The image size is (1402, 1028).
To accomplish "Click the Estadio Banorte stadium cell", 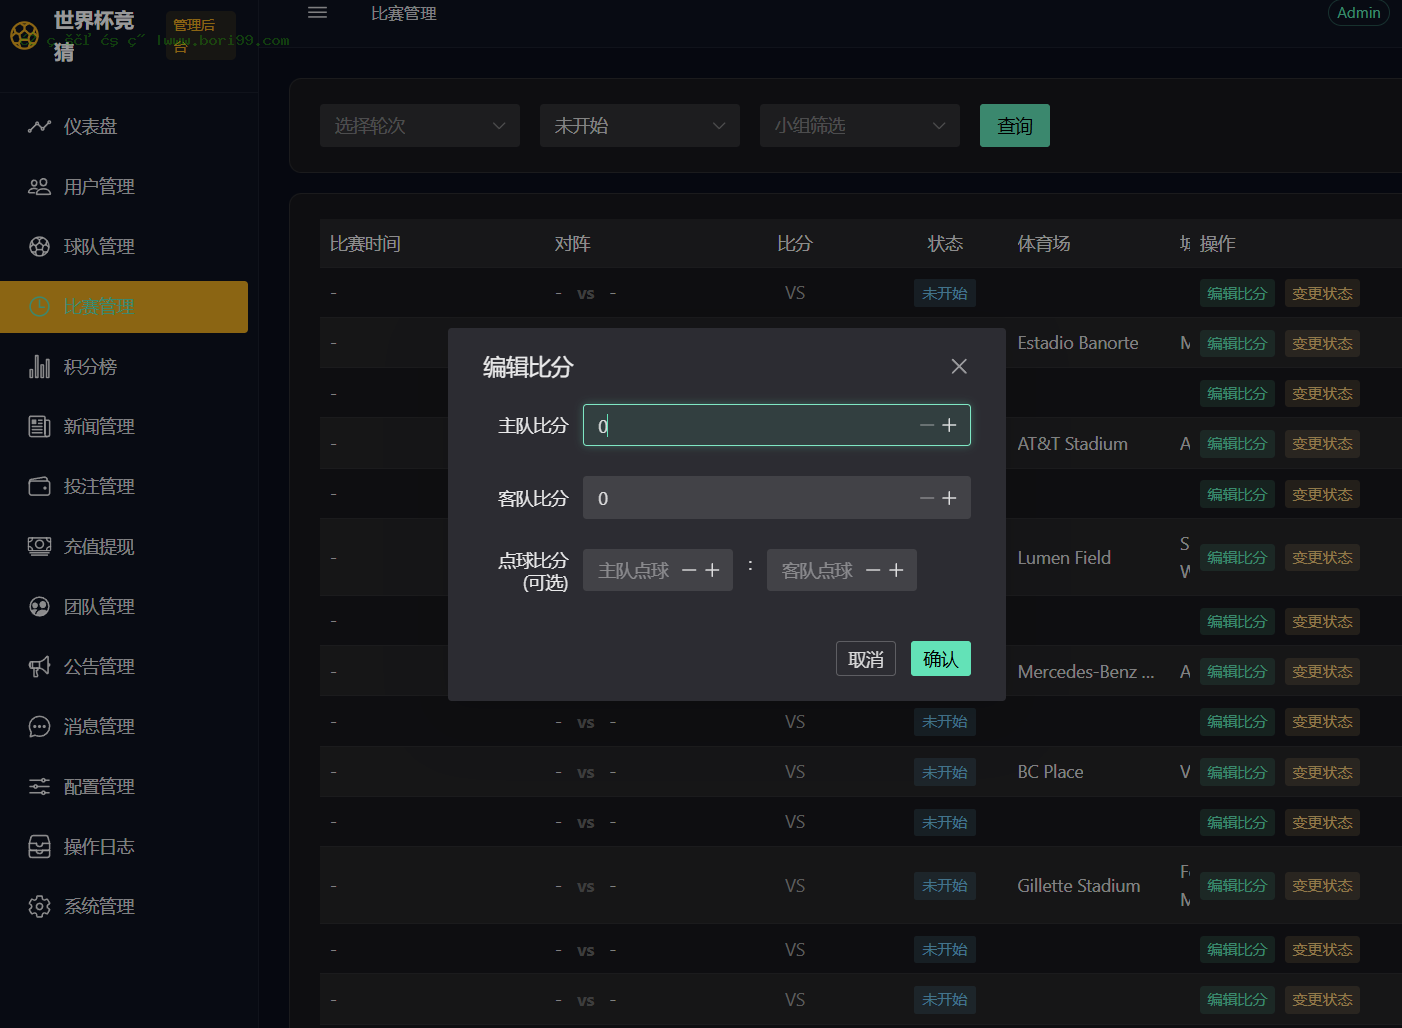I will (1078, 343).
